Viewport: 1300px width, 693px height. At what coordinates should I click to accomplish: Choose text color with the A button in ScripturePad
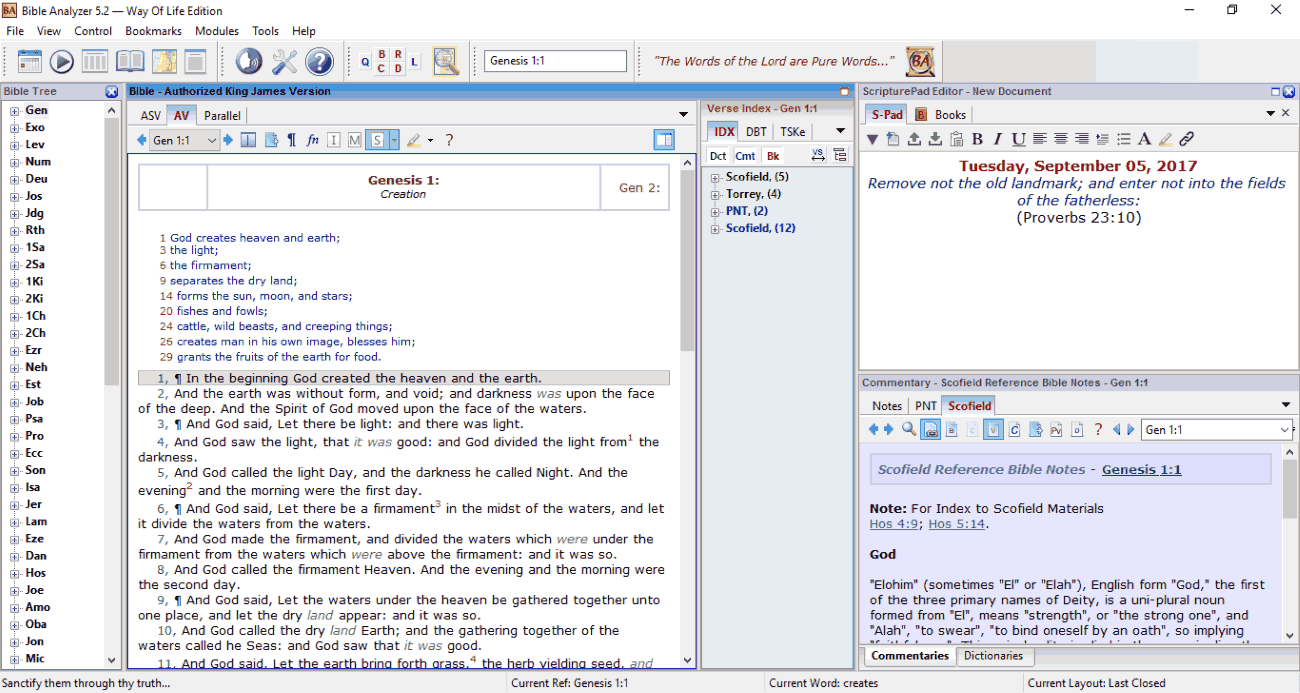coord(1144,139)
